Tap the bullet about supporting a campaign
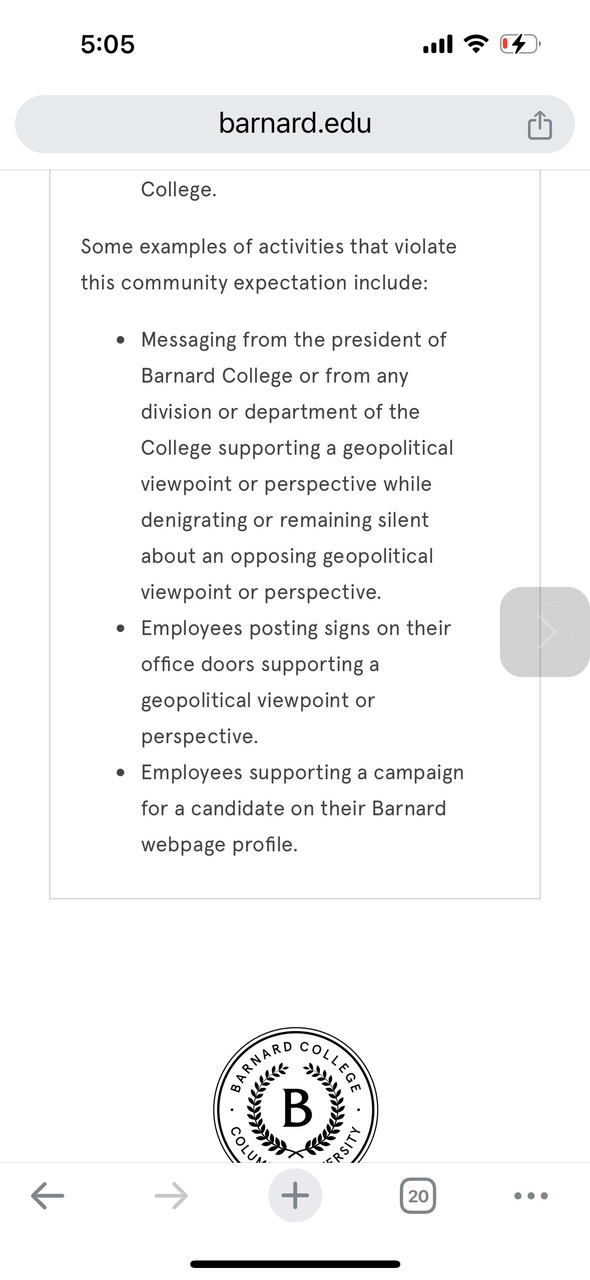This screenshot has height=1280, width=590. tap(302, 808)
